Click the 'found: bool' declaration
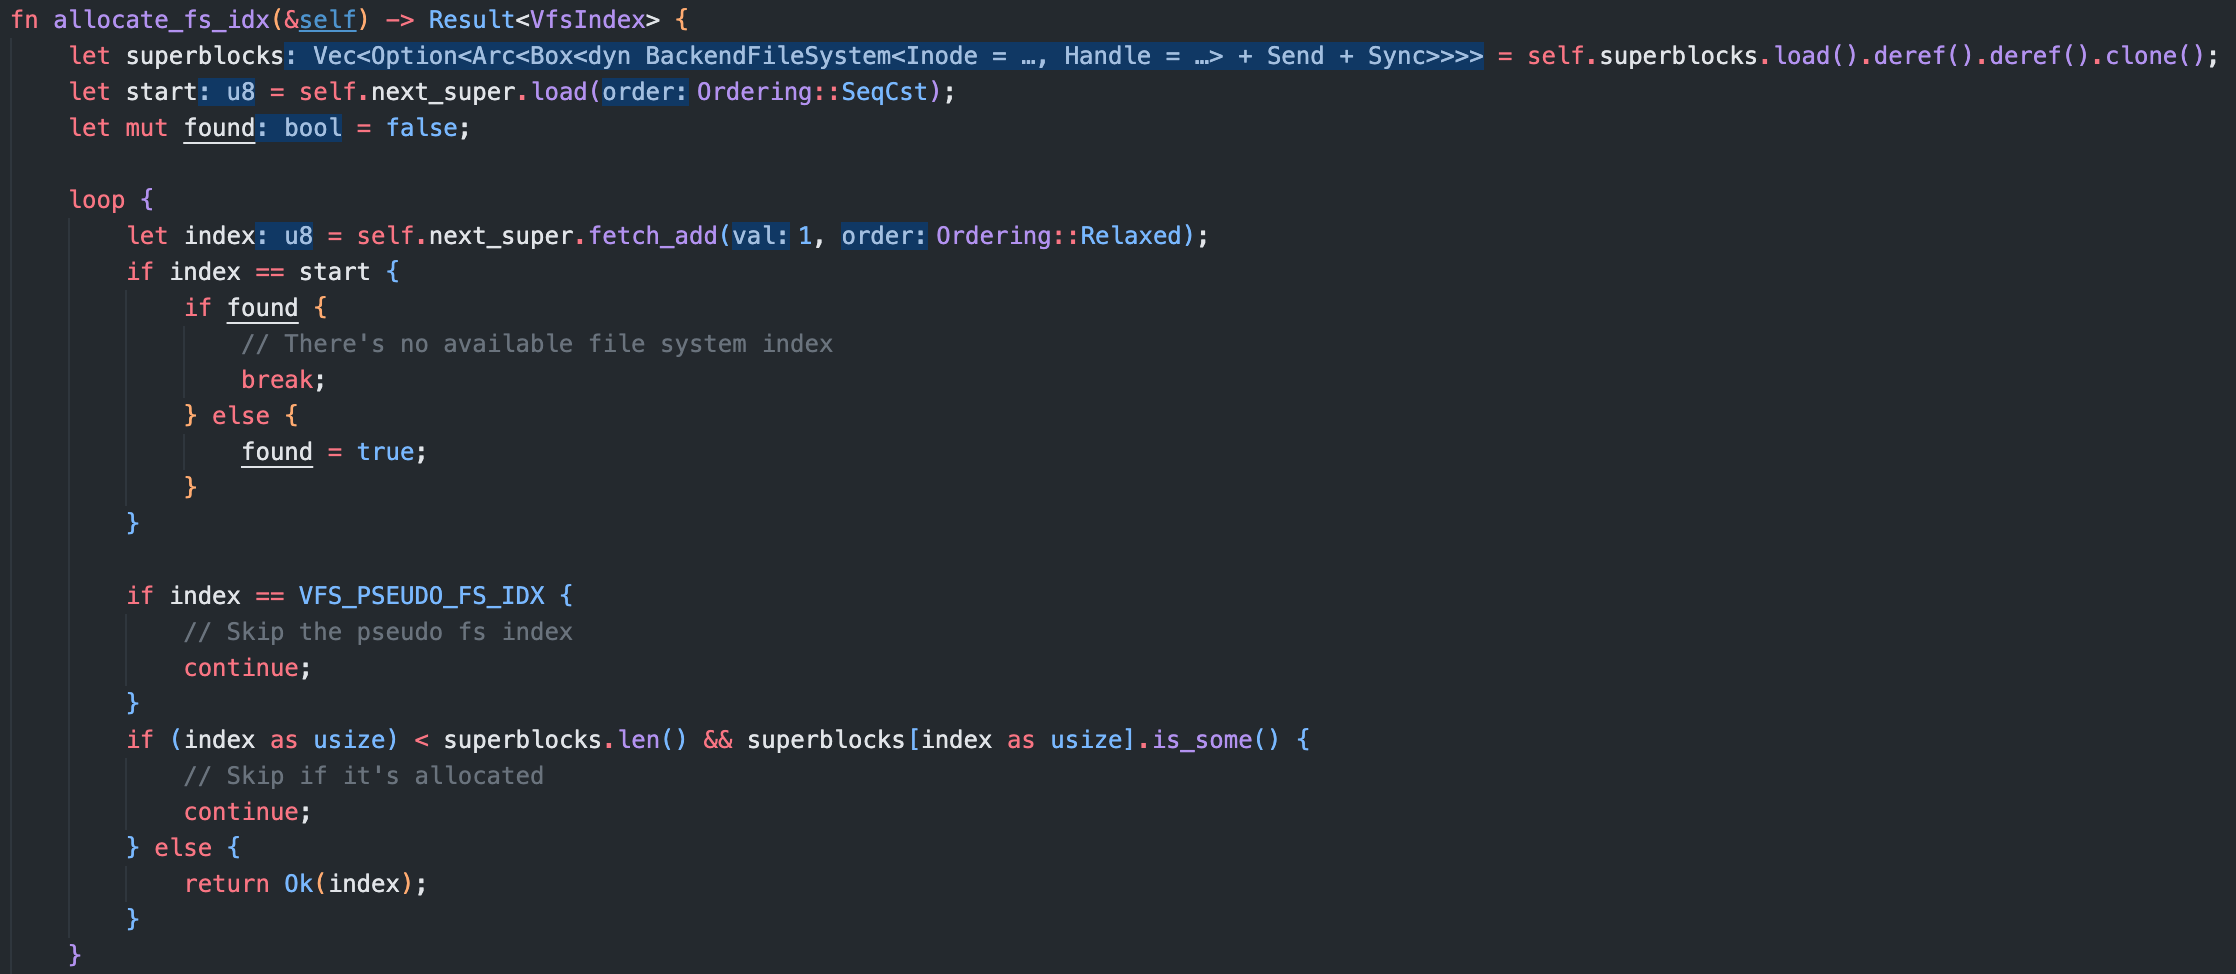Viewport: 2236px width, 974px height. (x=262, y=128)
